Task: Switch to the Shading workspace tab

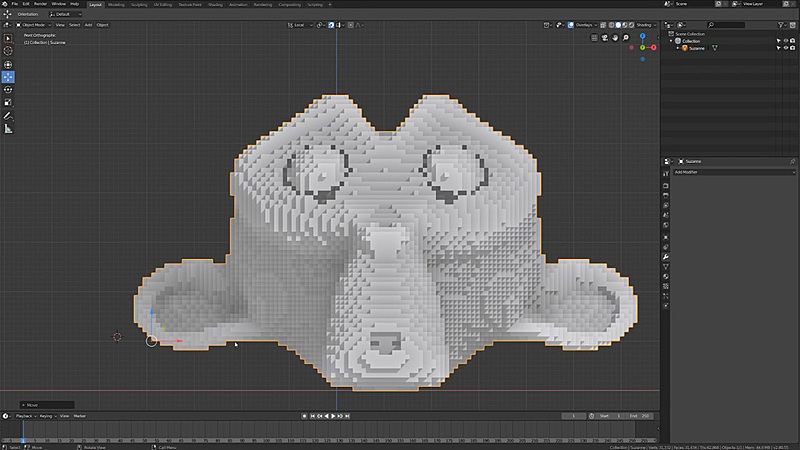Action: [215, 5]
